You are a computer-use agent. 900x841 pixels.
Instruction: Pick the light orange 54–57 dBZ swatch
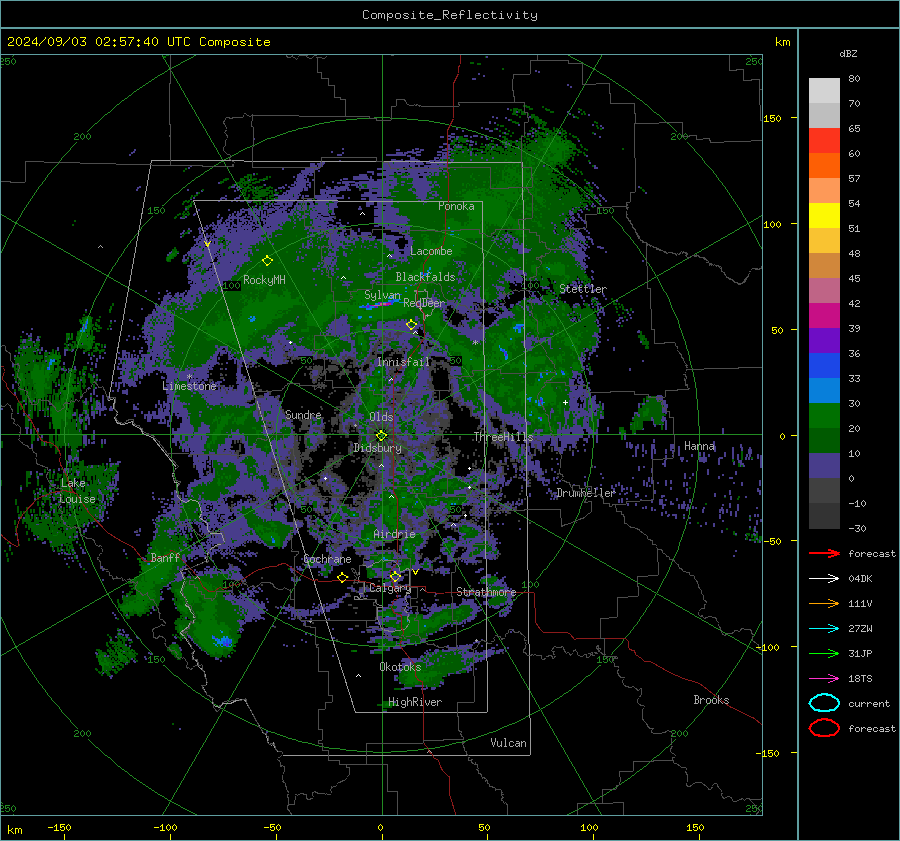(824, 191)
